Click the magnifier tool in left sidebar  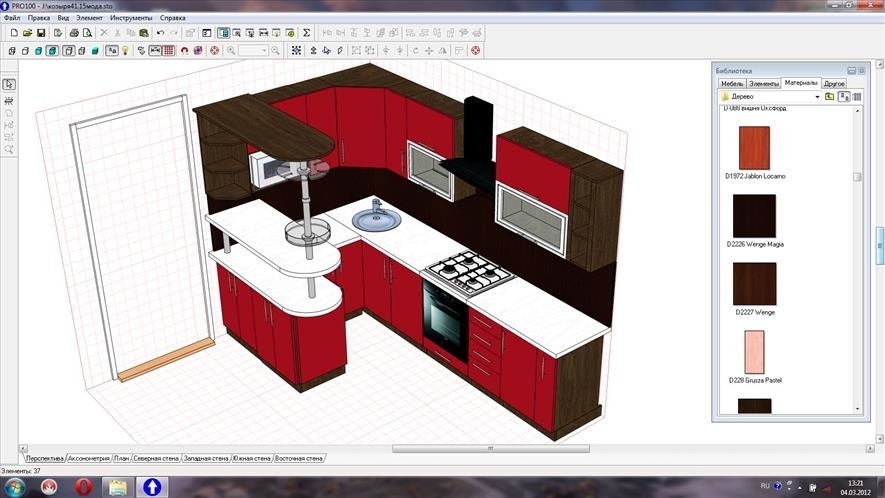point(9,150)
